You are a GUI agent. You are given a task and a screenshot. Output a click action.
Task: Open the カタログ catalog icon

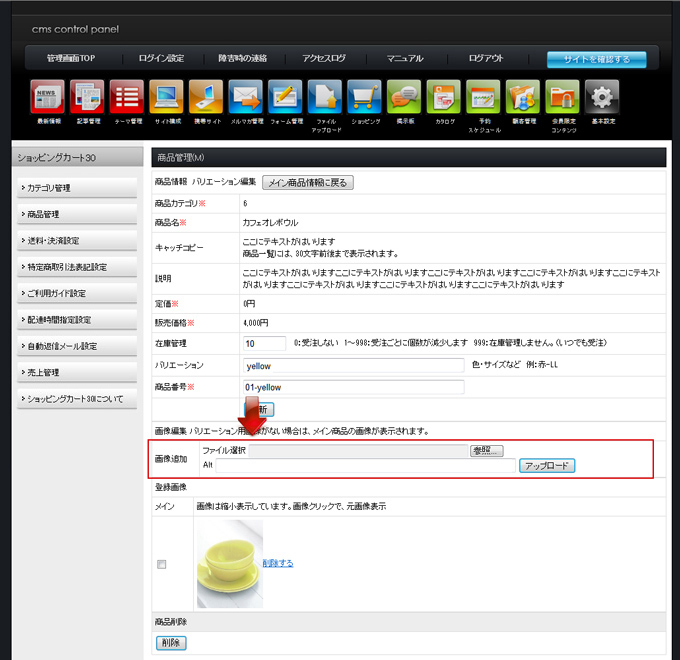click(x=443, y=97)
